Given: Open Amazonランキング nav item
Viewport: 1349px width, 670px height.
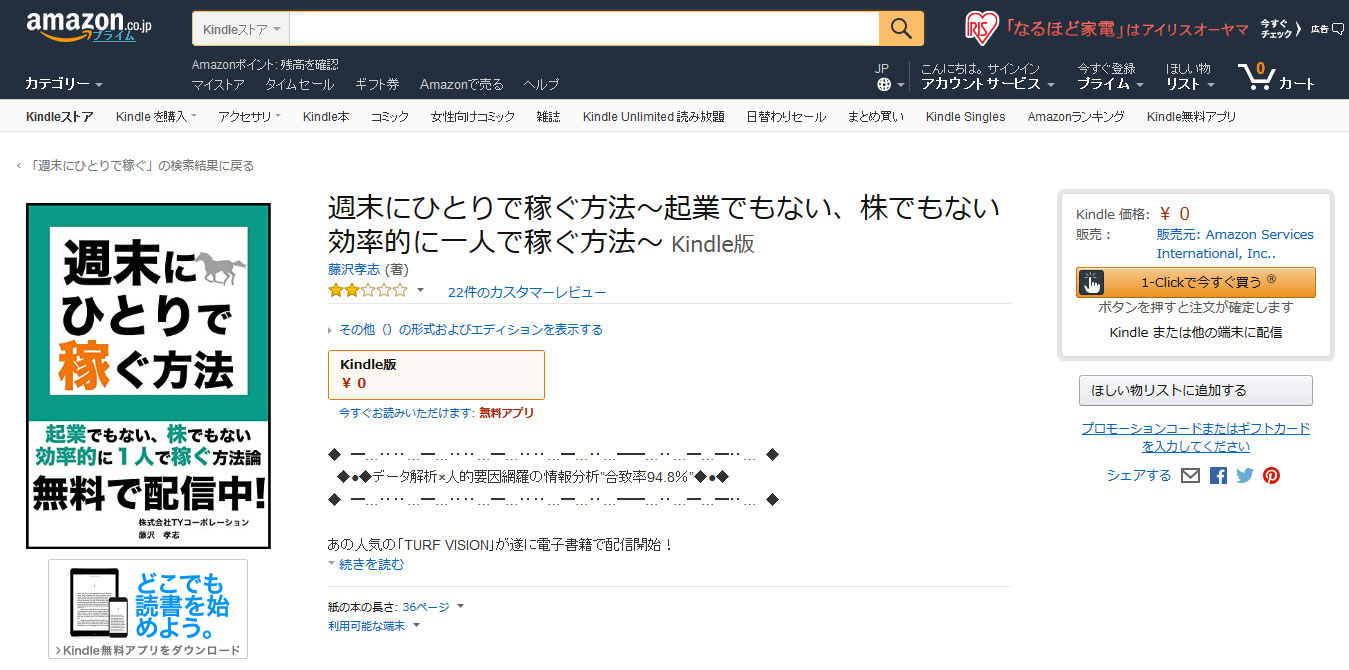Looking at the screenshot, I should [1076, 117].
